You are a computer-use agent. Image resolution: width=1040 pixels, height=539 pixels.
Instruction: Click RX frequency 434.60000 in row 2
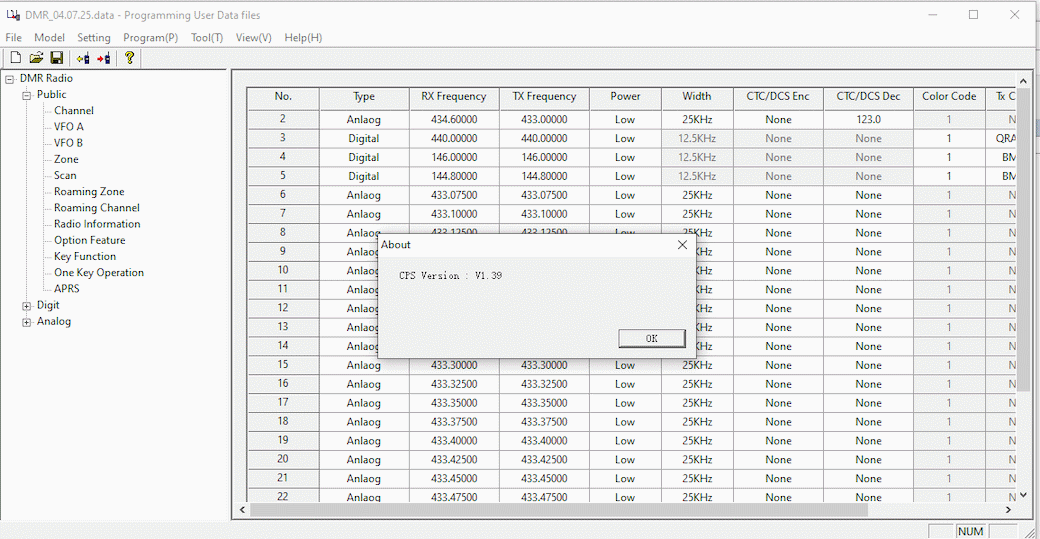[454, 119]
